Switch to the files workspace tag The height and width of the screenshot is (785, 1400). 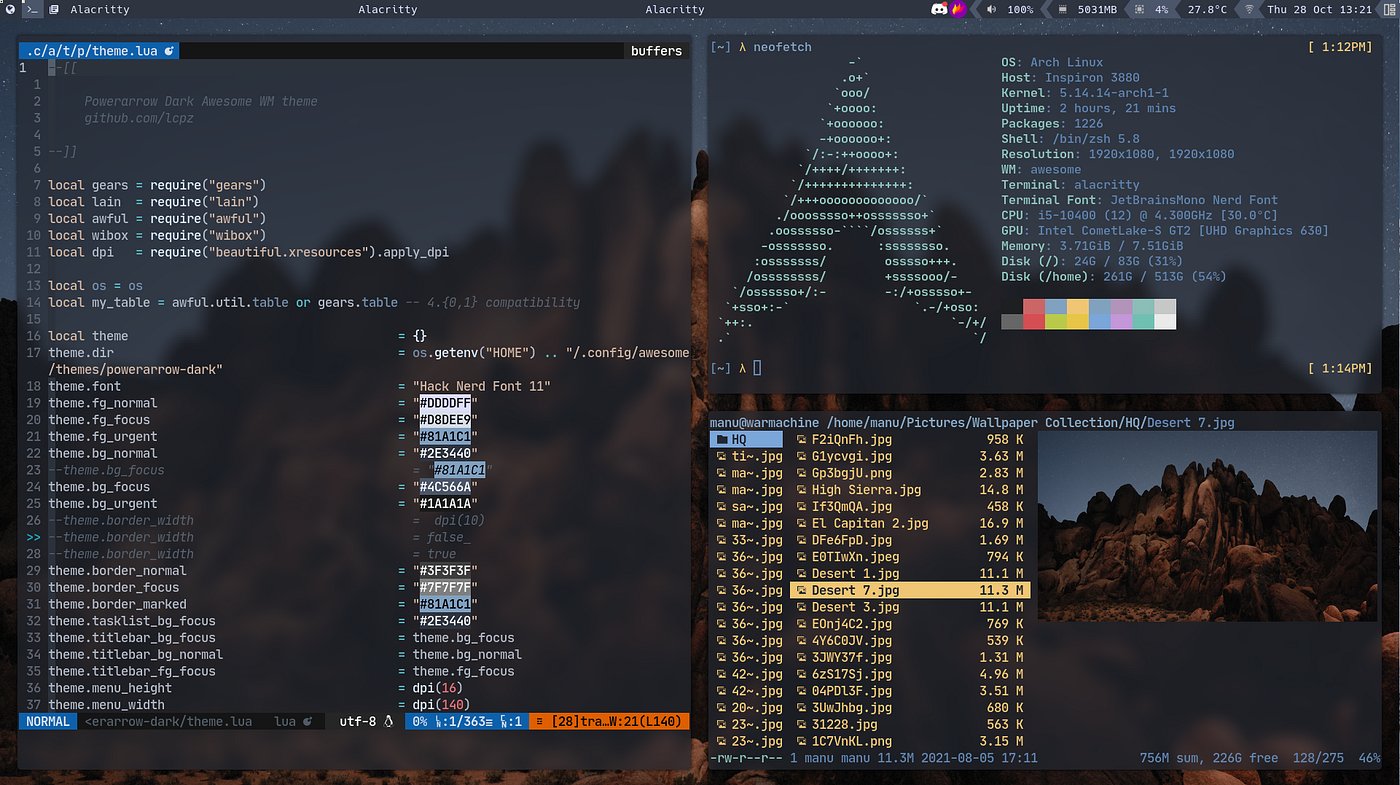coord(53,9)
